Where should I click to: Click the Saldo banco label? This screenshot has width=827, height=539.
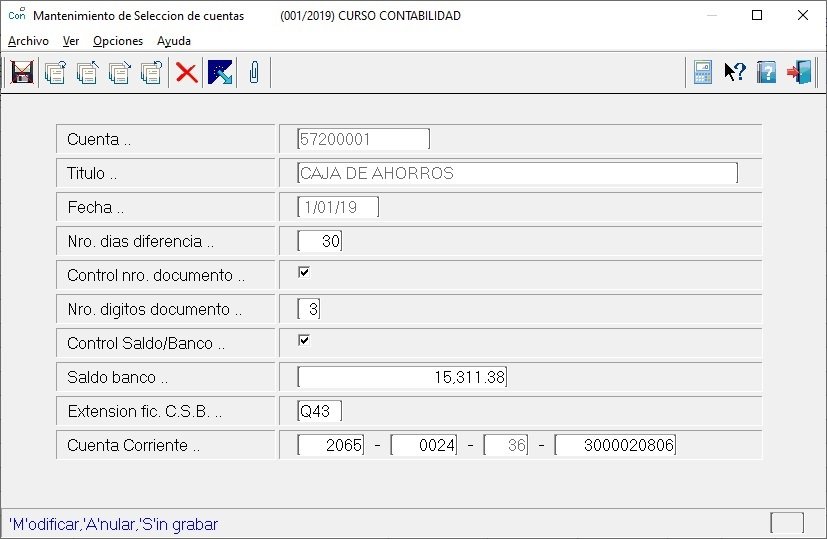[117, 377]
